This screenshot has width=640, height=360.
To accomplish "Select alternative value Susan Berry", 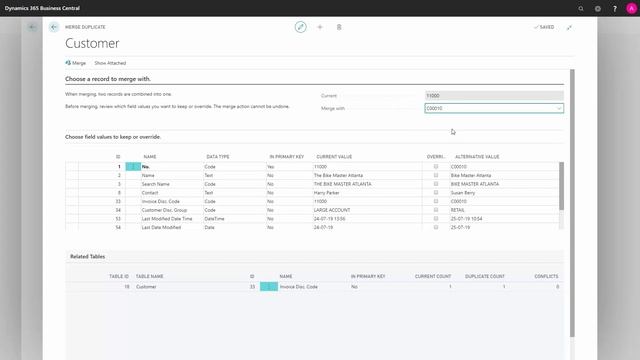I will pos(462,193).
